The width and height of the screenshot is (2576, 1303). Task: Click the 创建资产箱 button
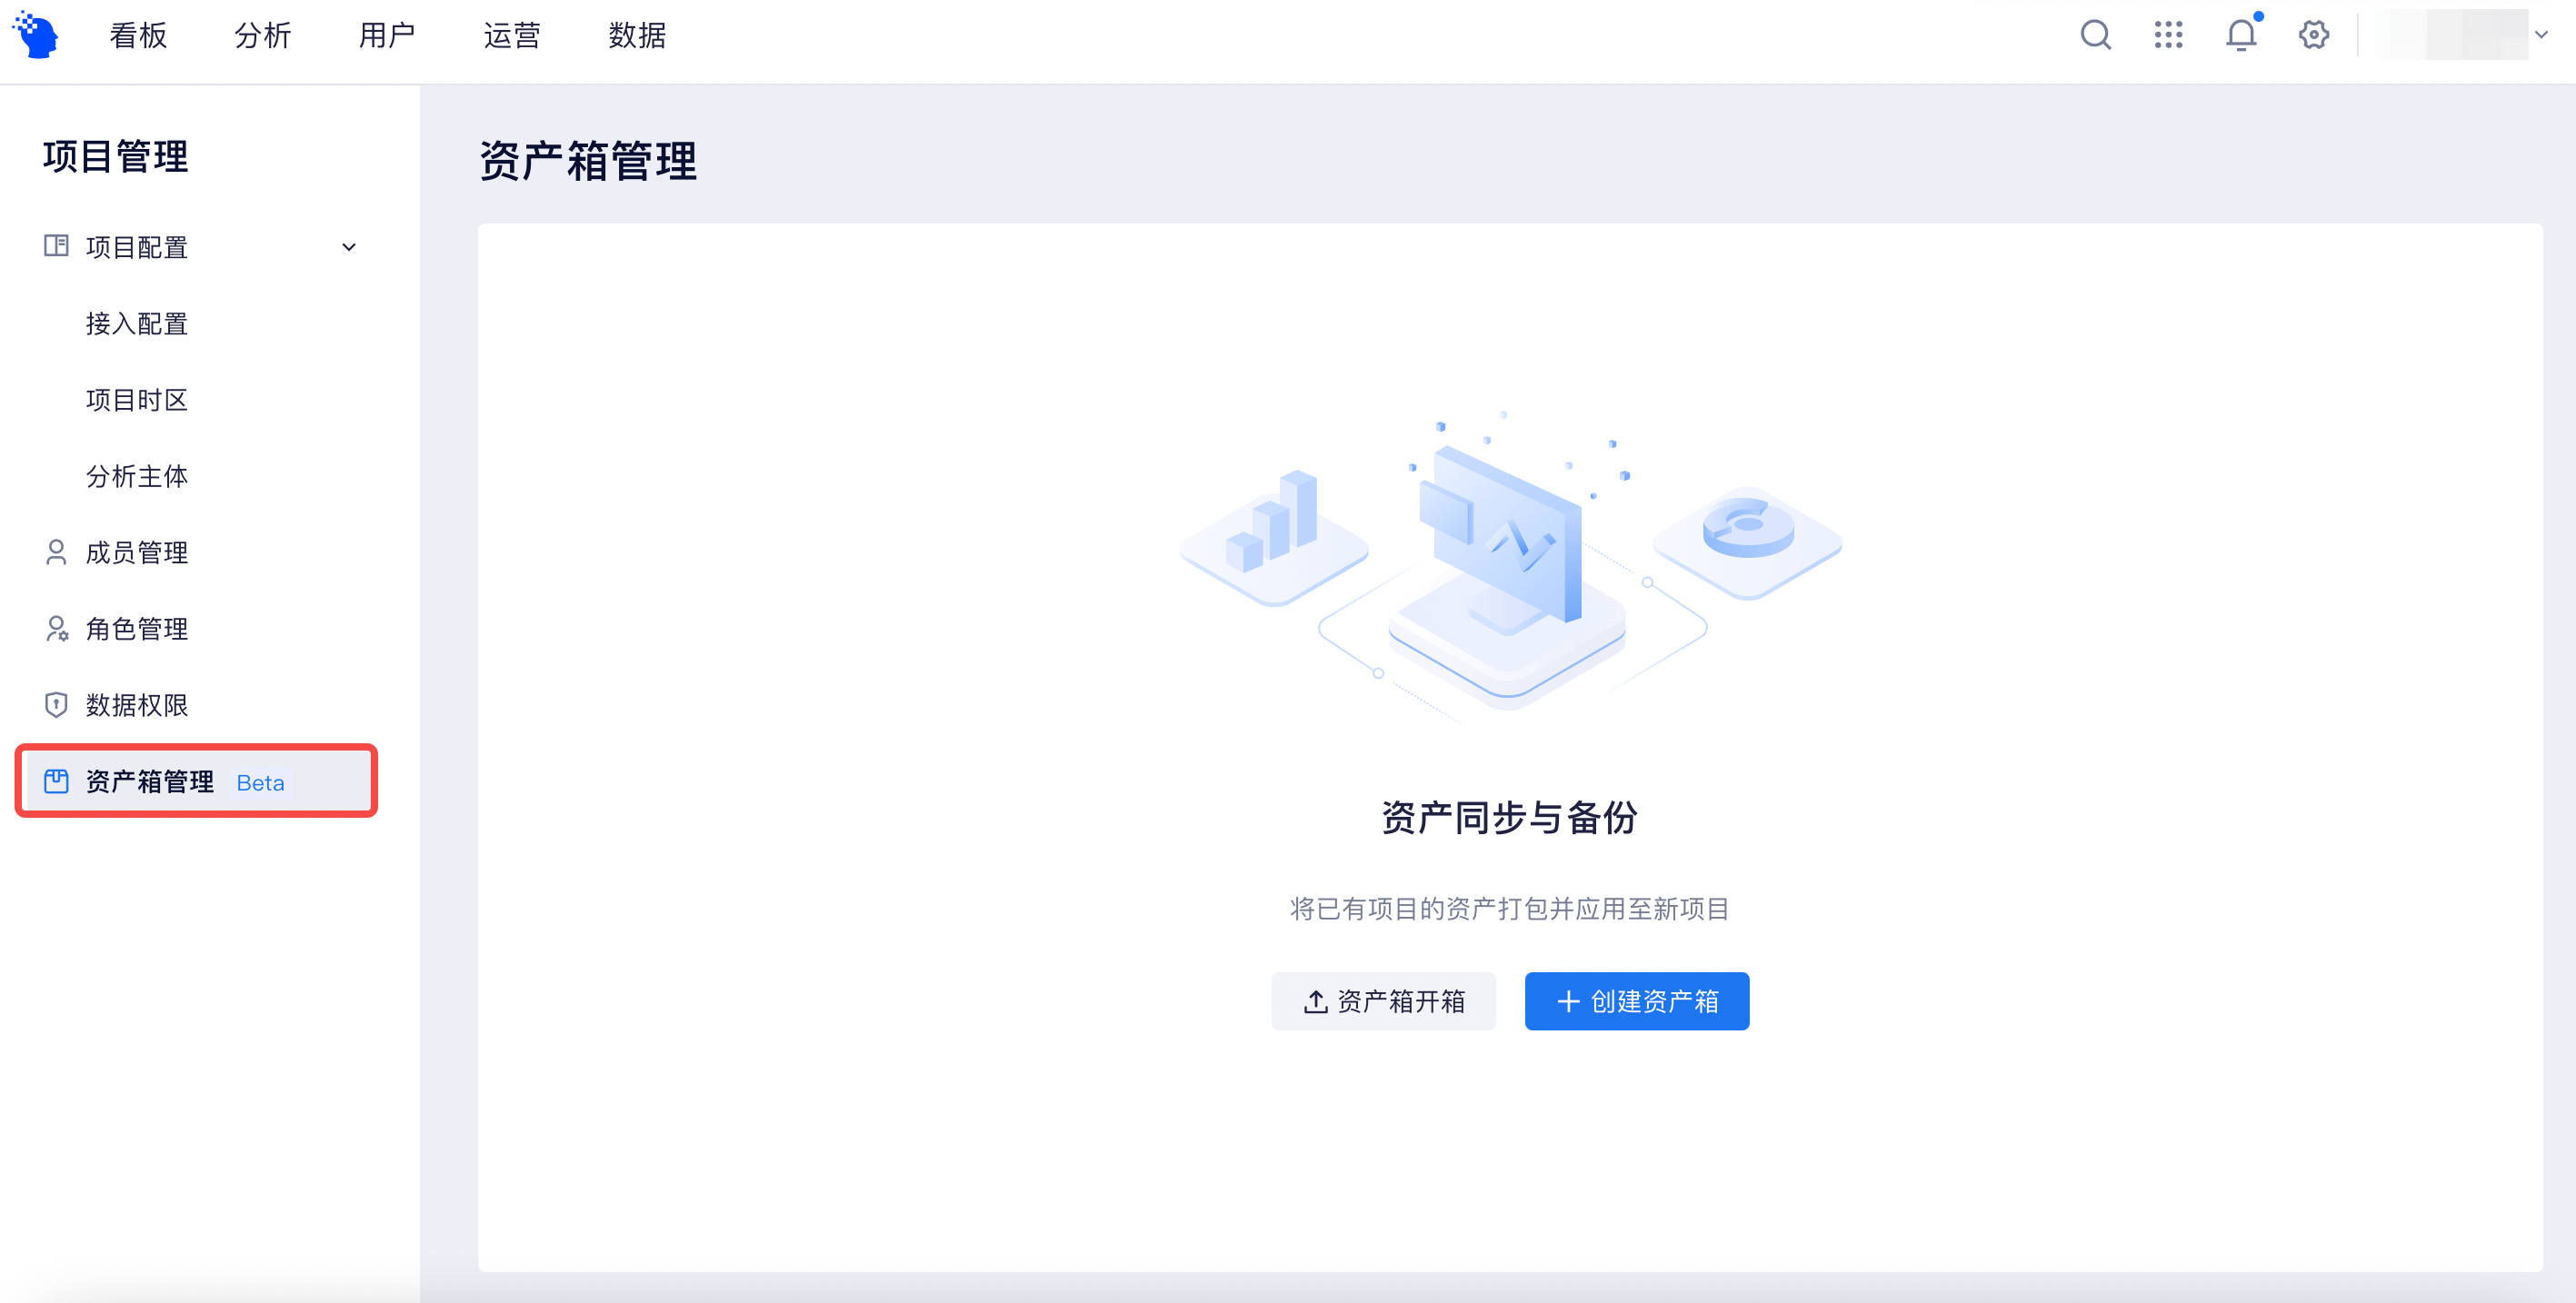1636,1001
